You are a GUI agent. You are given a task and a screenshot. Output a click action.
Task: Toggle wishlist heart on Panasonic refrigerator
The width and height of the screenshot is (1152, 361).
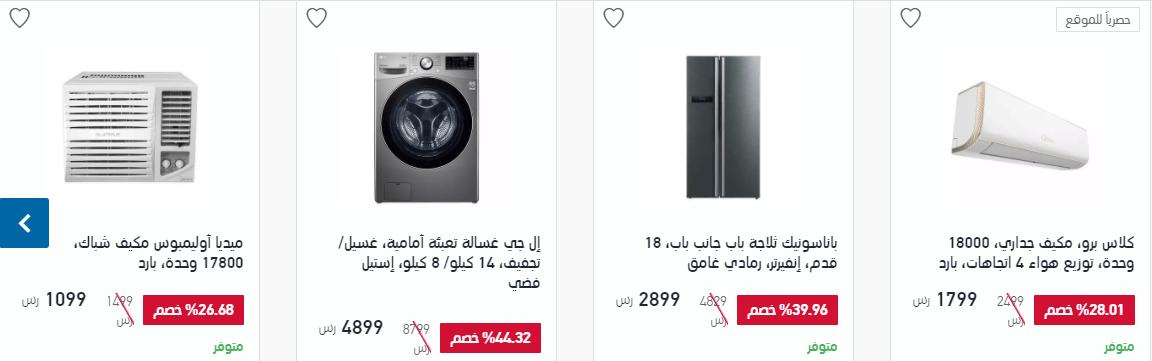coord(613,18)
